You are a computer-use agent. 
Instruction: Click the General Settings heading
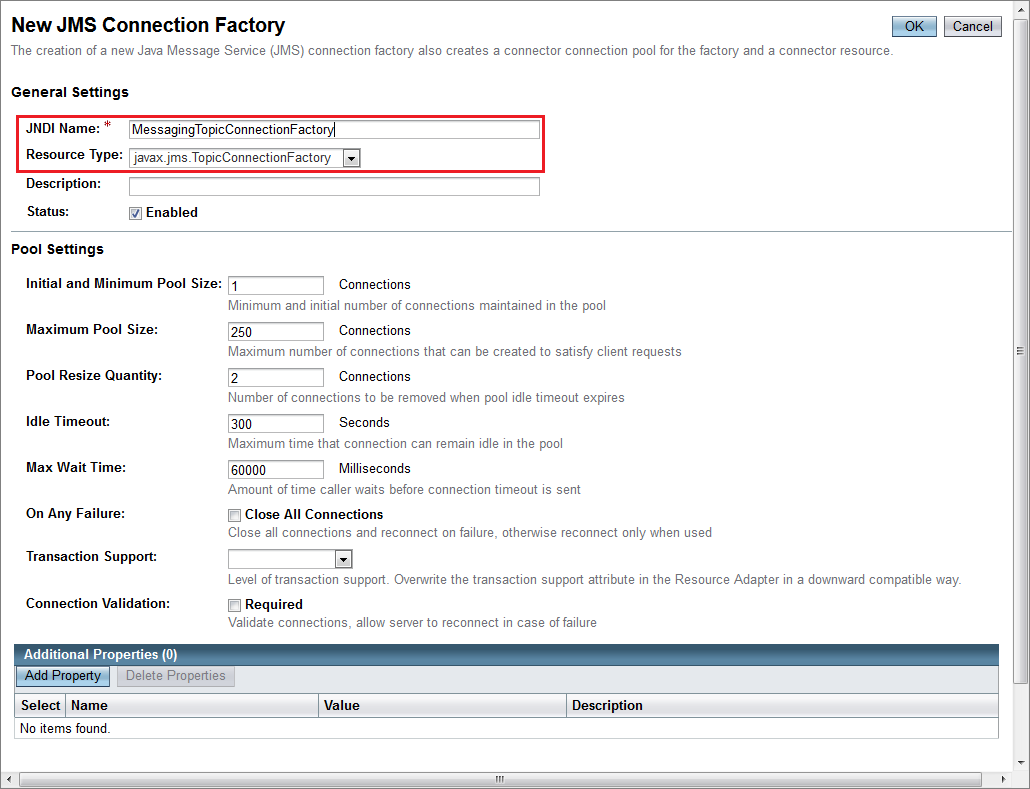tap(70, 93)
